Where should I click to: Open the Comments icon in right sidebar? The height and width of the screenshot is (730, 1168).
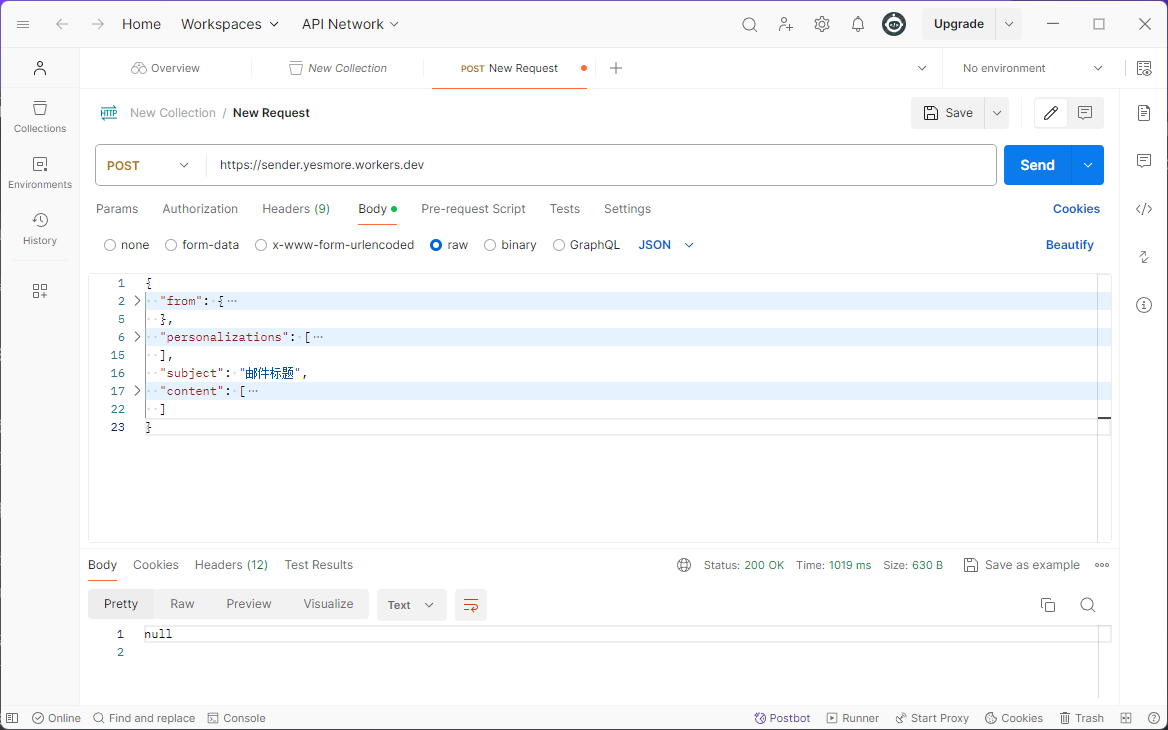coord(1144,161)
